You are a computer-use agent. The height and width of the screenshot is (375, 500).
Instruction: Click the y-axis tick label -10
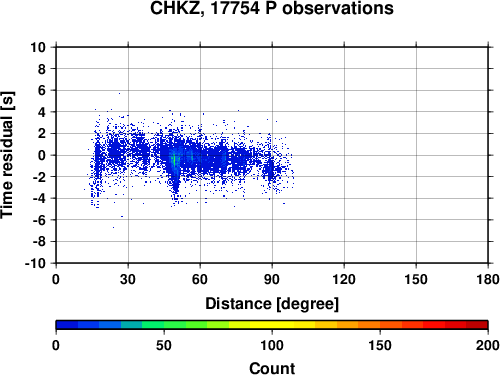pyautogui.click(x=35, y=263)
